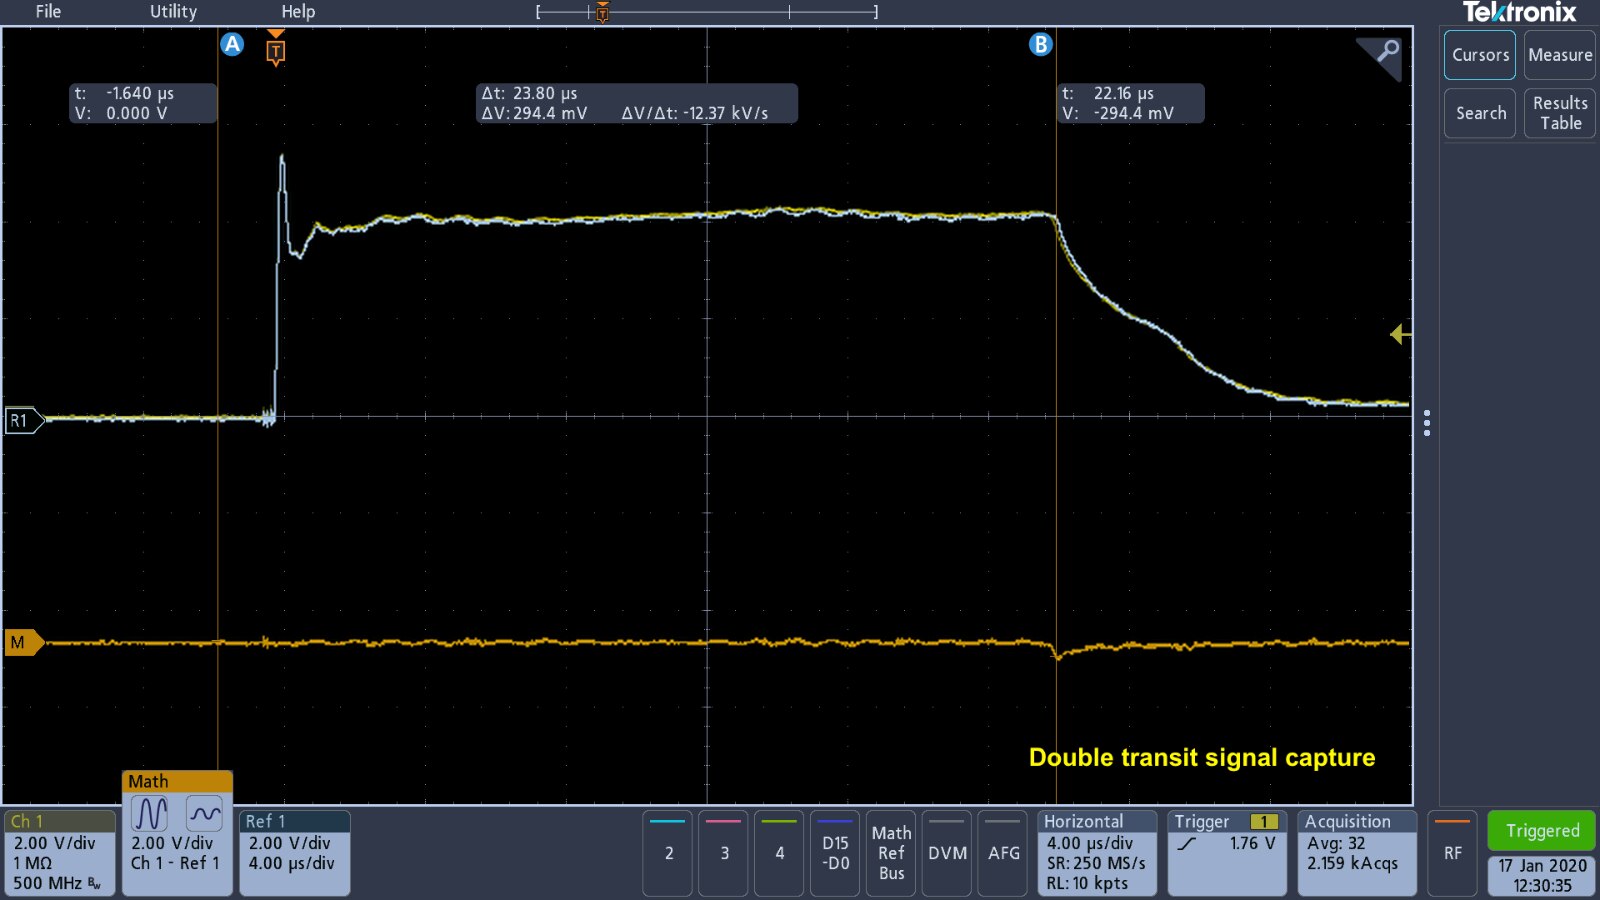Open the Results Table
1600x900 pixels.
click(x=1560, y=113)
